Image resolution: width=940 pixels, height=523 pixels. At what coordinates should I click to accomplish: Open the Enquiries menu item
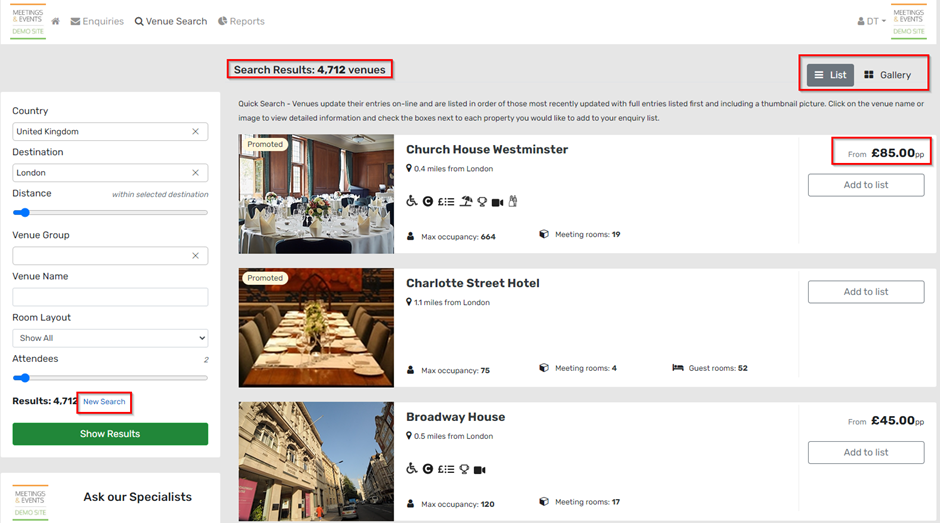(x=97, y=22)
